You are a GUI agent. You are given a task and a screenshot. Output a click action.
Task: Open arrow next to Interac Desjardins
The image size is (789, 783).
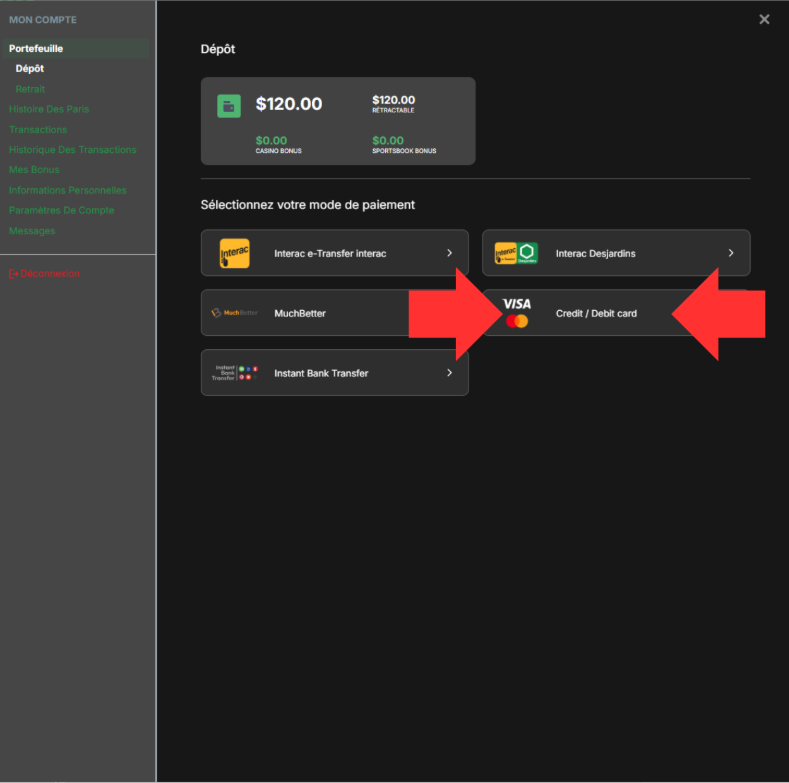coord(731,254)
